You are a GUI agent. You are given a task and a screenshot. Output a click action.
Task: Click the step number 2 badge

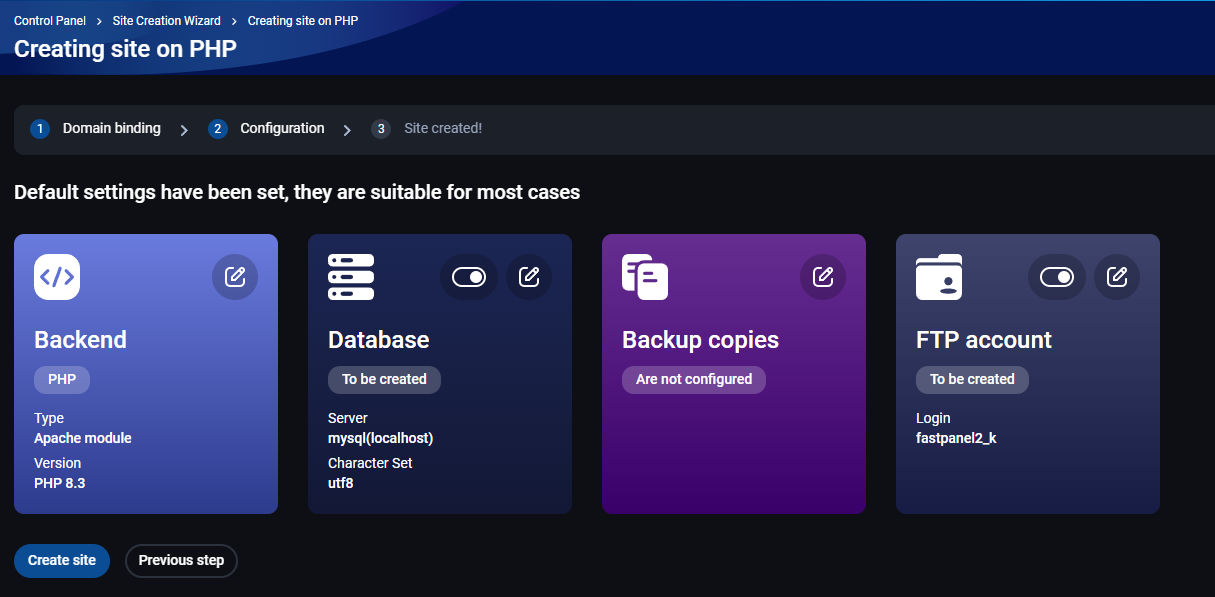pyautogui.click(x=218, y=129)
